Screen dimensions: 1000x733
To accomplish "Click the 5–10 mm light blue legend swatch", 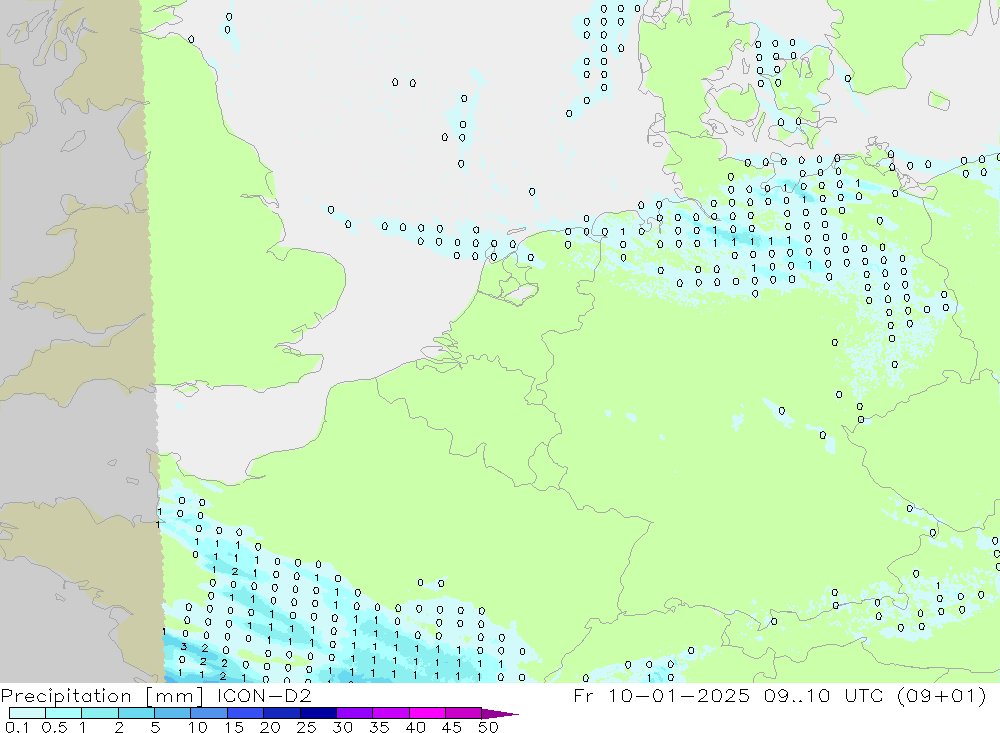I will (173, 713).
